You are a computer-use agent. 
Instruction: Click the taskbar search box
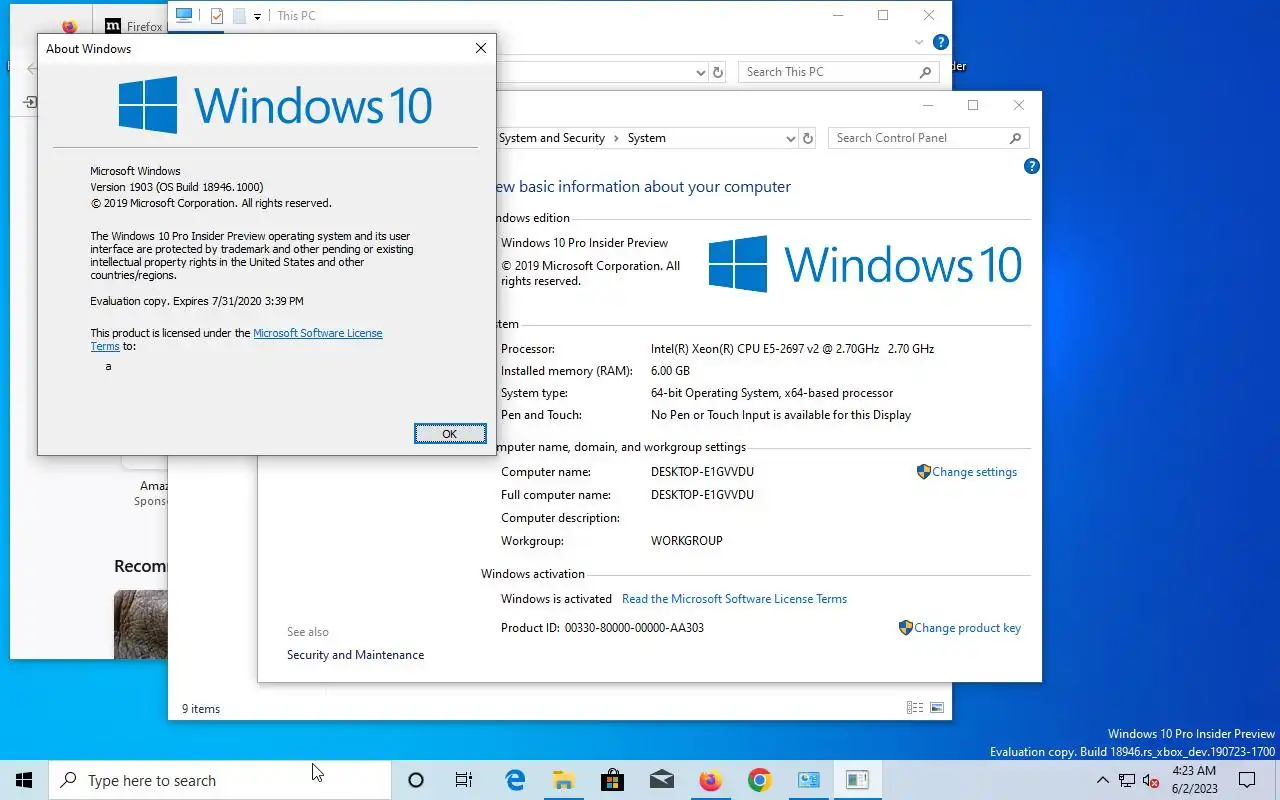pyautogui.click(x=220, y=780)
